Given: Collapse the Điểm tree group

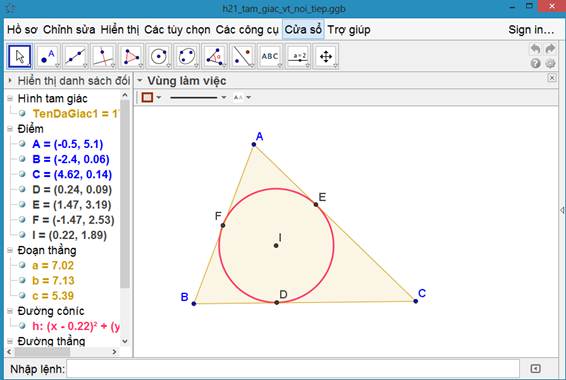Looking at the screenshot, I should coord(10,128).
